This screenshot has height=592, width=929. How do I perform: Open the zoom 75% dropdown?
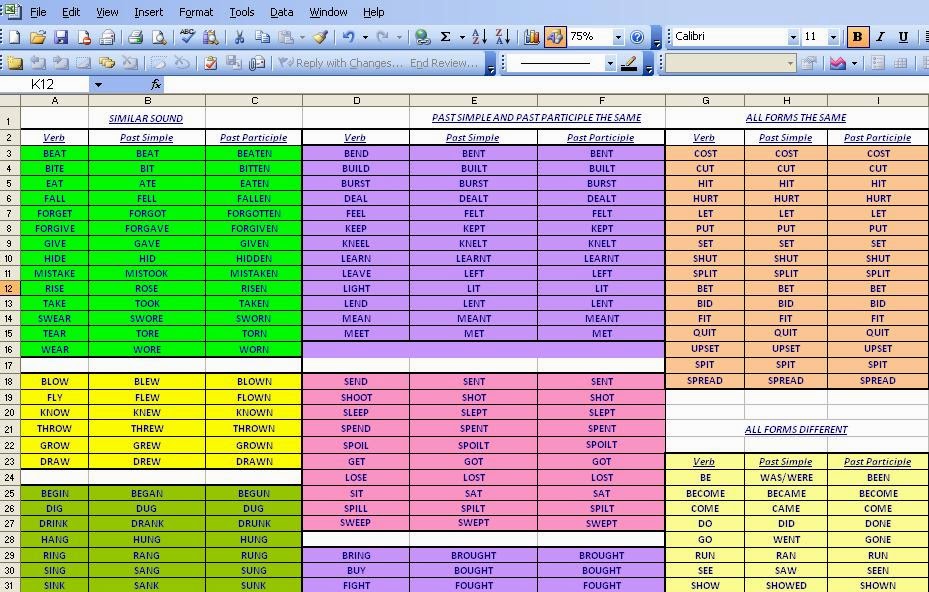point(618,37)
